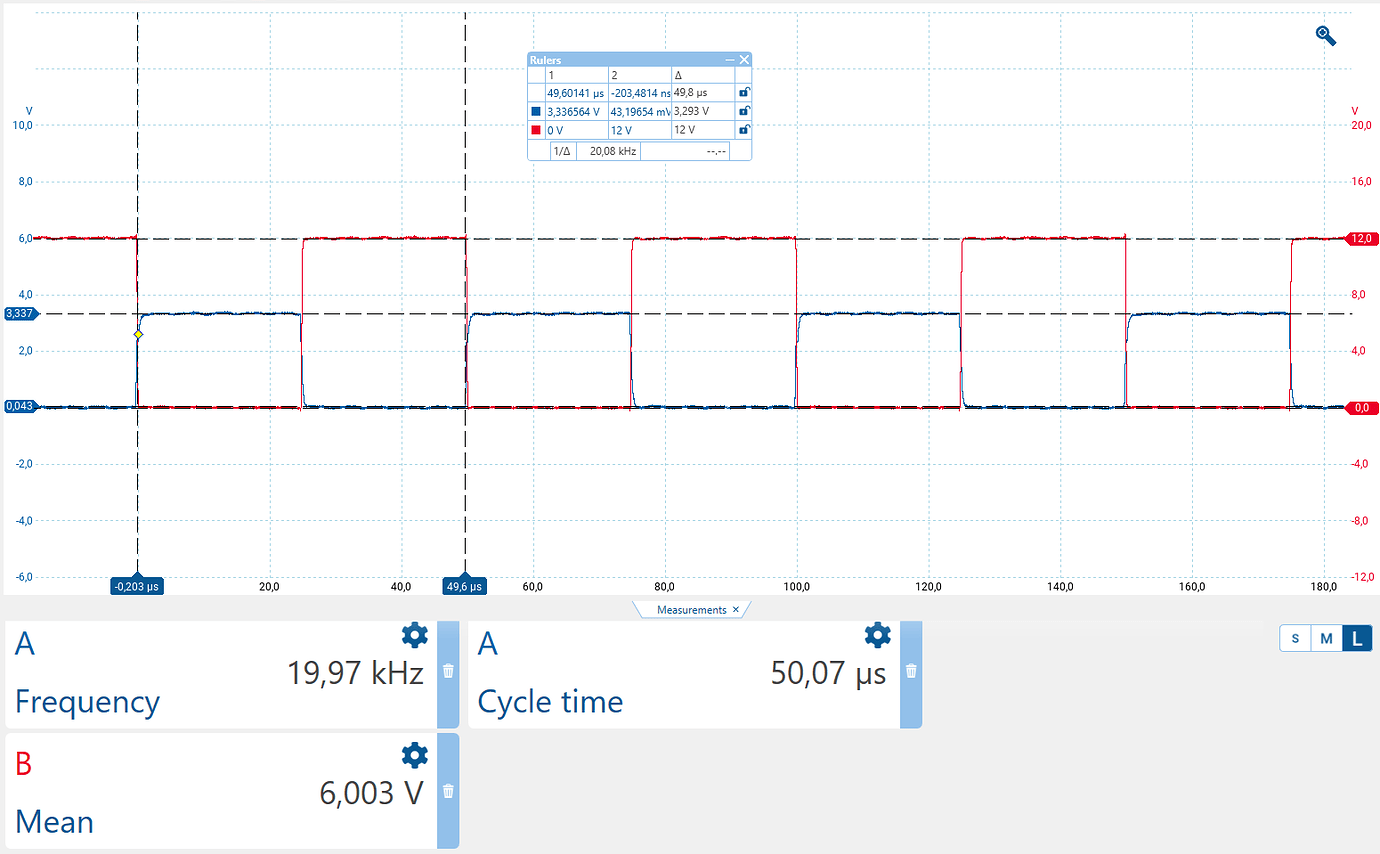
Task: Delete the Cycle time measurement via its trash icon
Action: tap(910, 672)
